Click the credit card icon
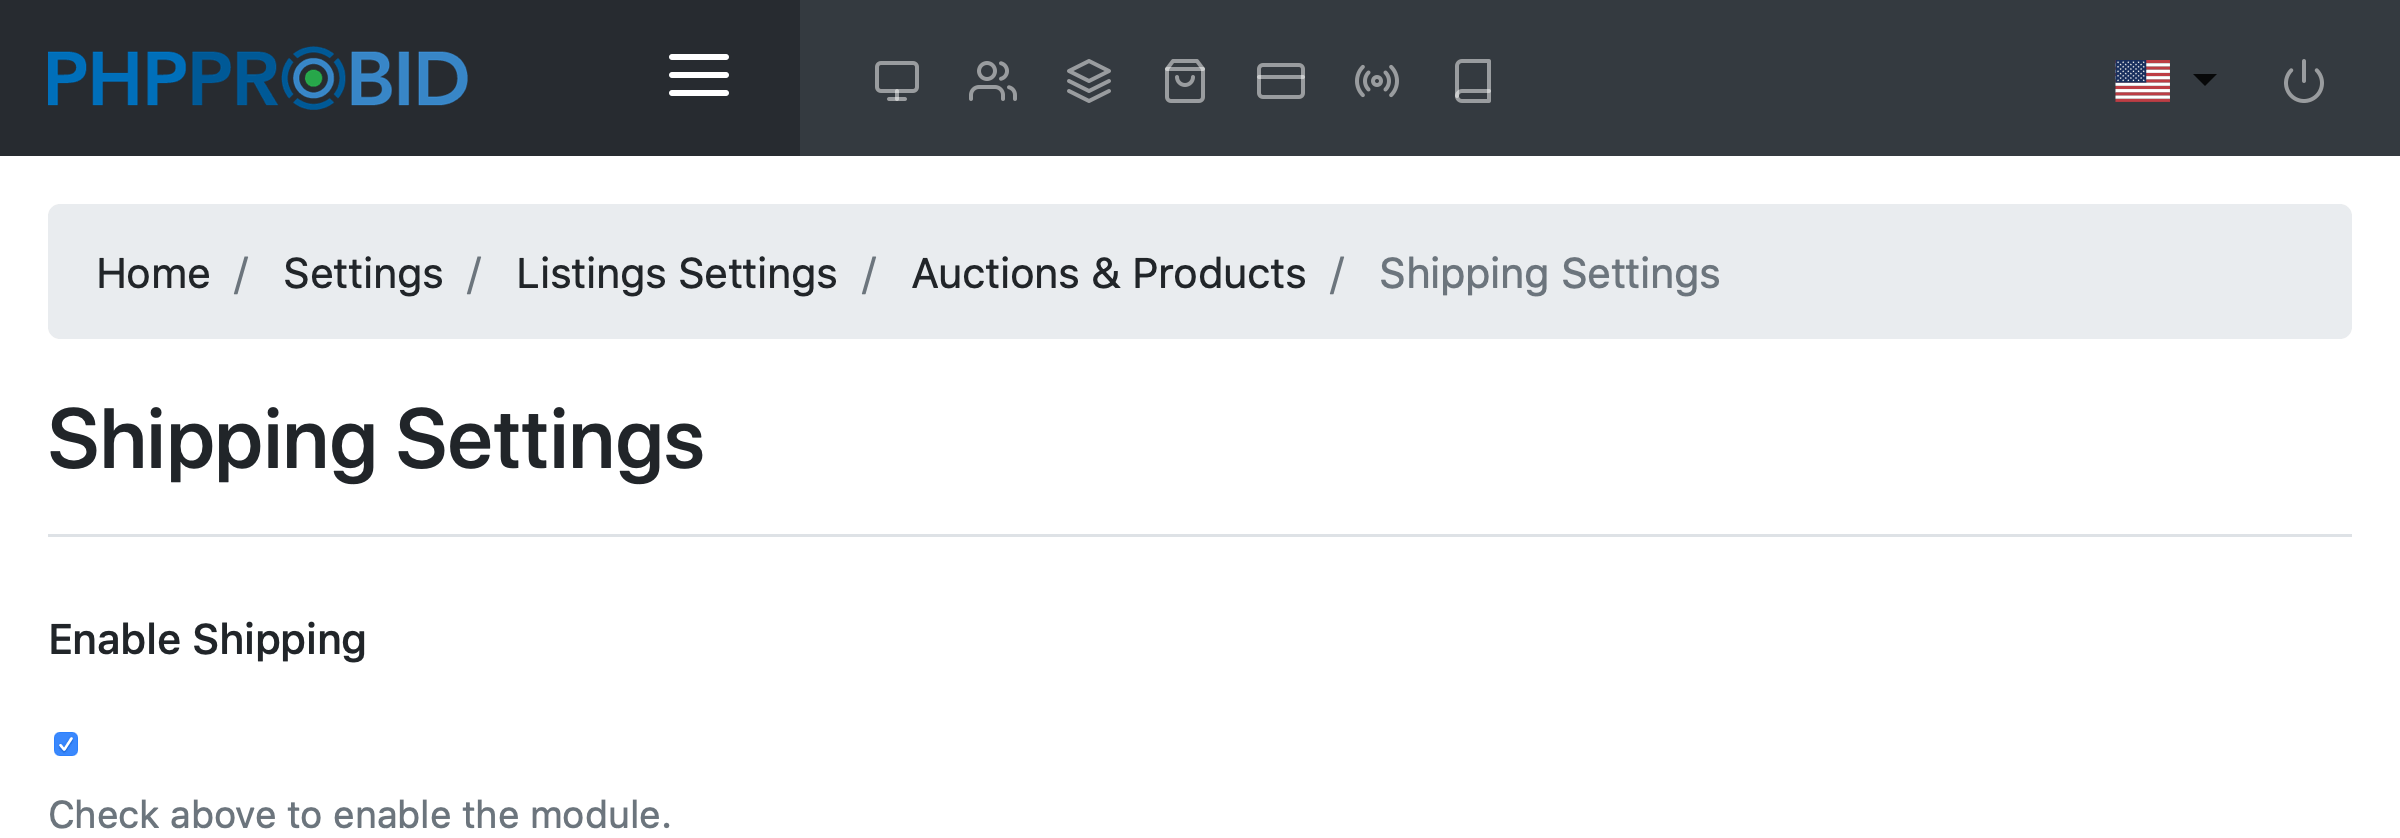This screenshot has width=2400, height=838. (x=1280, y=81)
